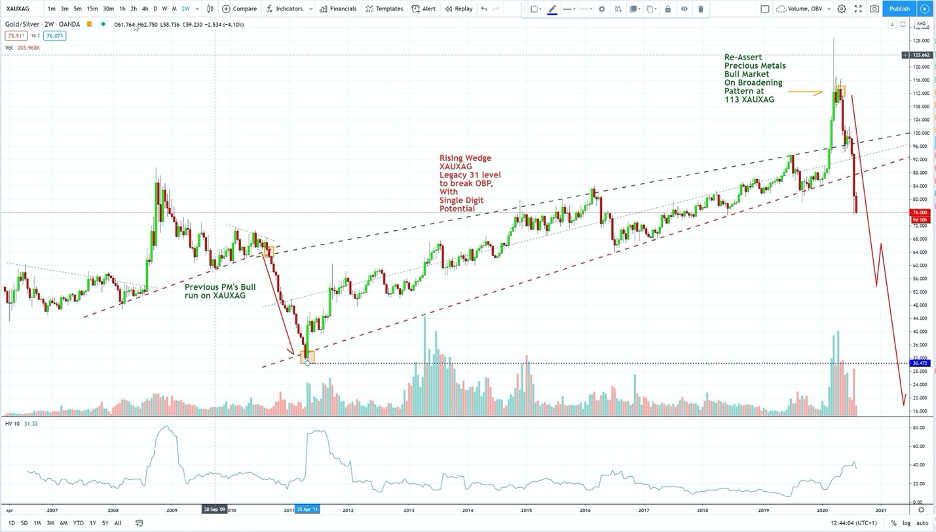
Task: Click the Undo arrow in the toolbar
Action: click(x=484, y=9)
